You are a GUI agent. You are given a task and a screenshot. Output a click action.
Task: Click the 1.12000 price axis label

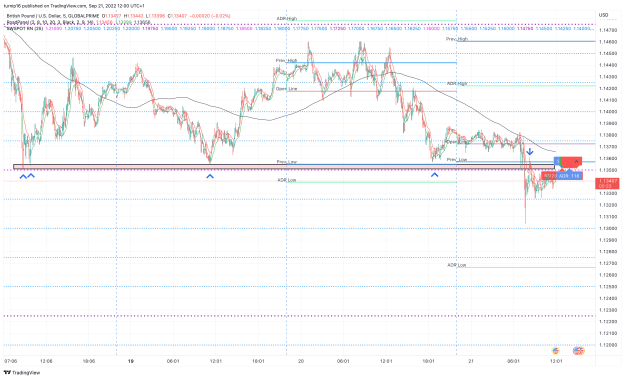[x=609, y=345]
